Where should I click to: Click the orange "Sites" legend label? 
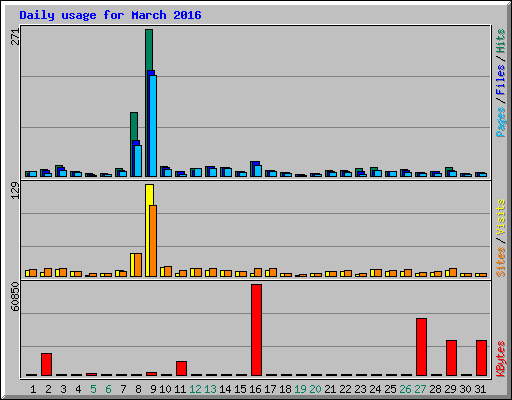click(501, 262)
